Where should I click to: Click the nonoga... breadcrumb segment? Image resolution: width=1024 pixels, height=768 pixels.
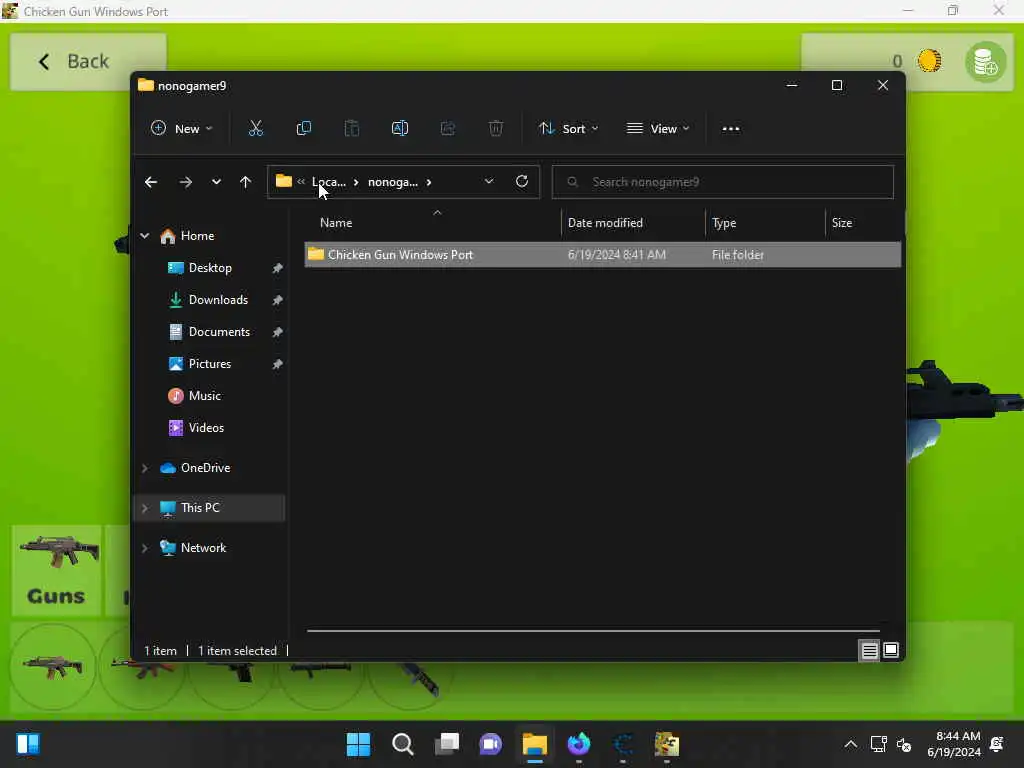tap(392, 182)
